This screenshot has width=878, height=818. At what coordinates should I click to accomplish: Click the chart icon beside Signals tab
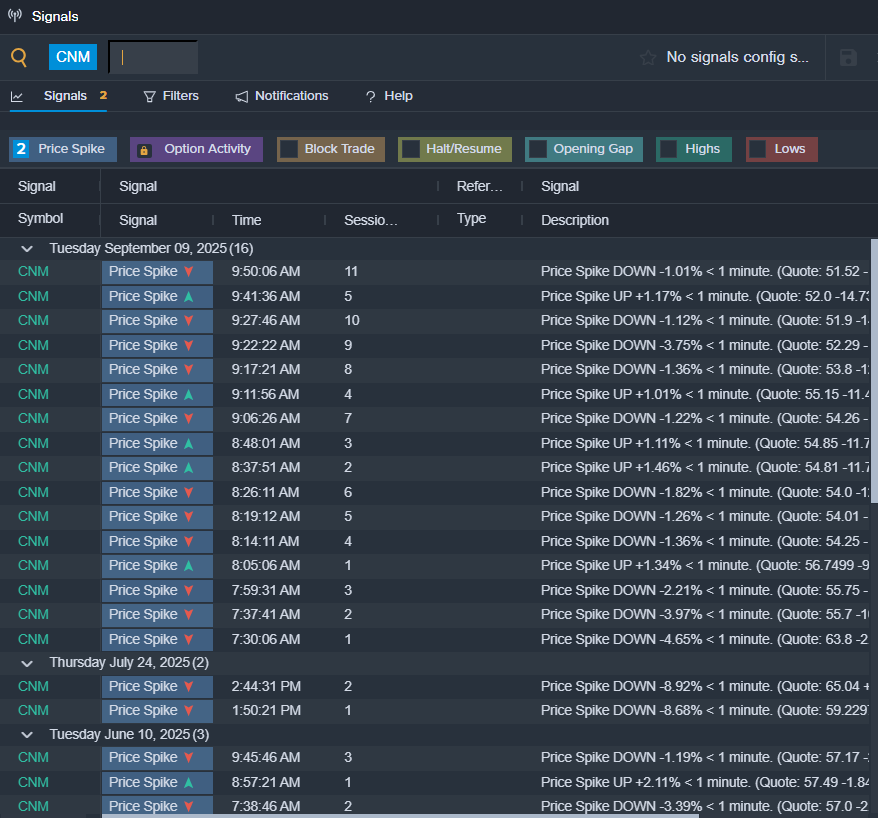click(x=17, y=96)
